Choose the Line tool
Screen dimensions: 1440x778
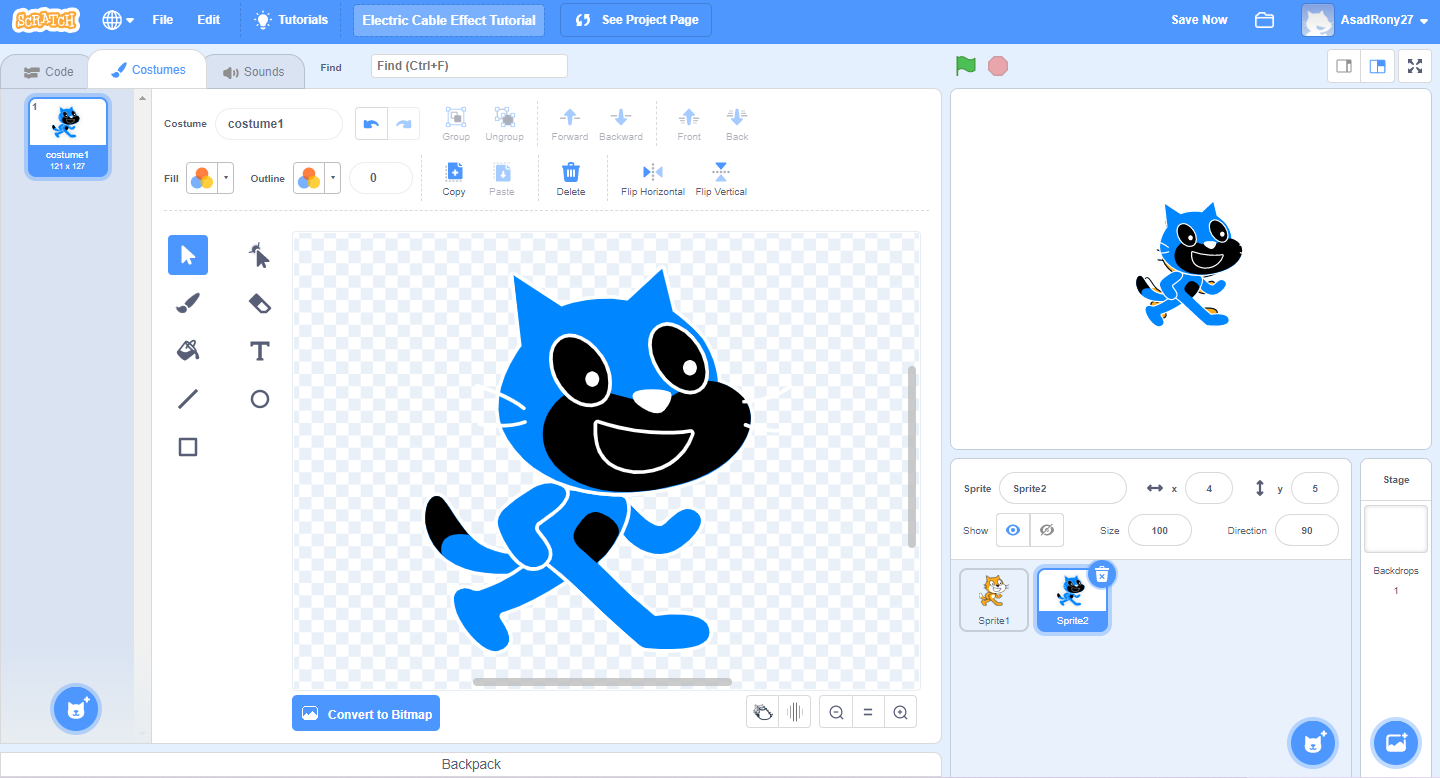coord(187,398)
